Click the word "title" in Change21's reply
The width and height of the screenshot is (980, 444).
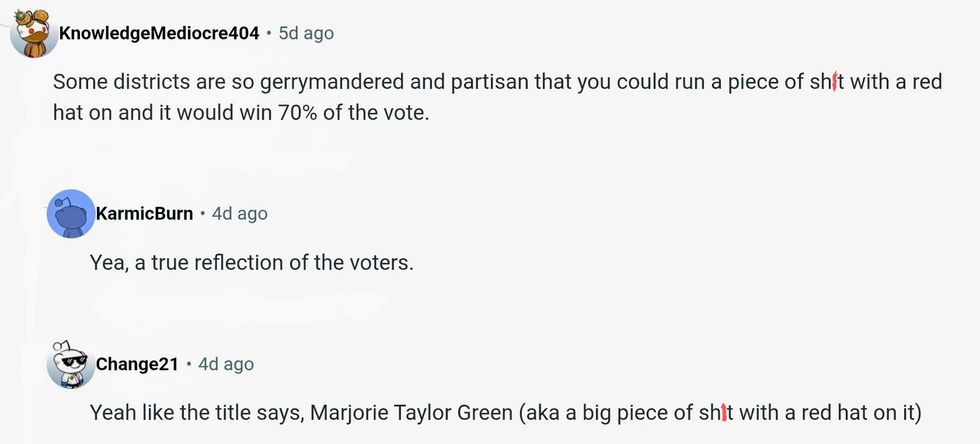246,412
